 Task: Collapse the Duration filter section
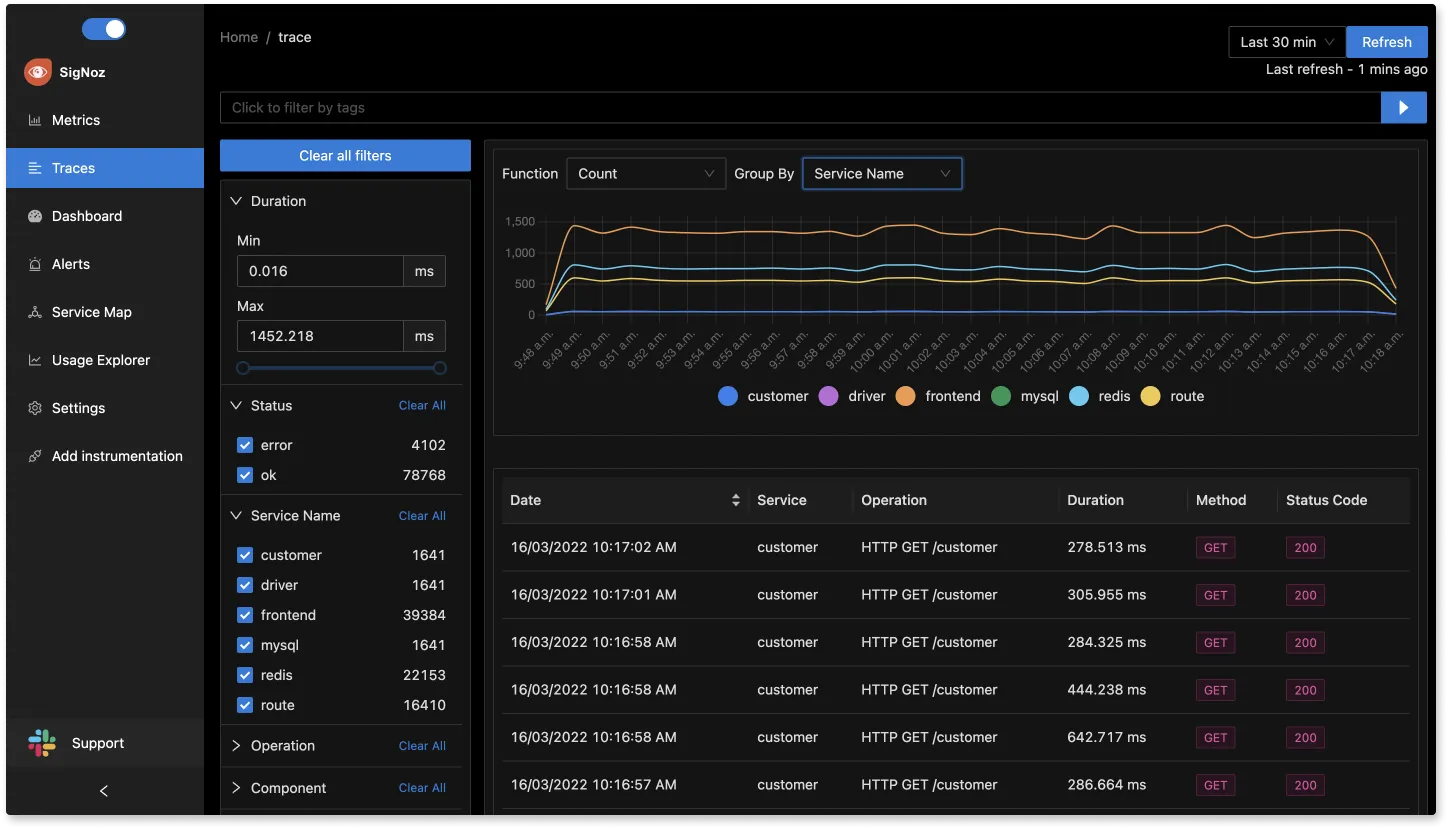point(235,201)
